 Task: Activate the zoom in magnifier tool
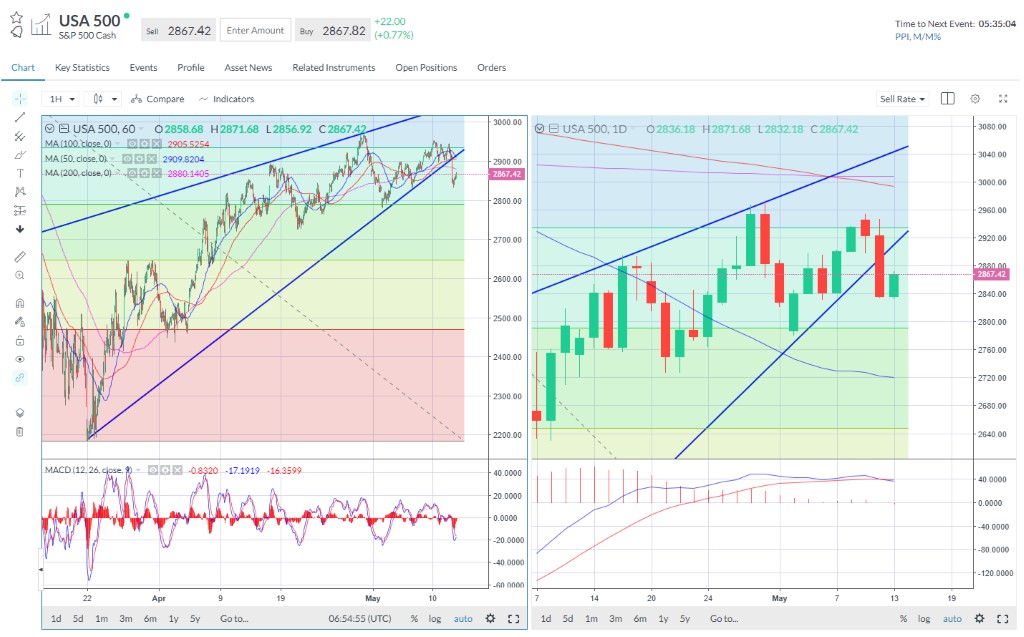coord(20,275)
